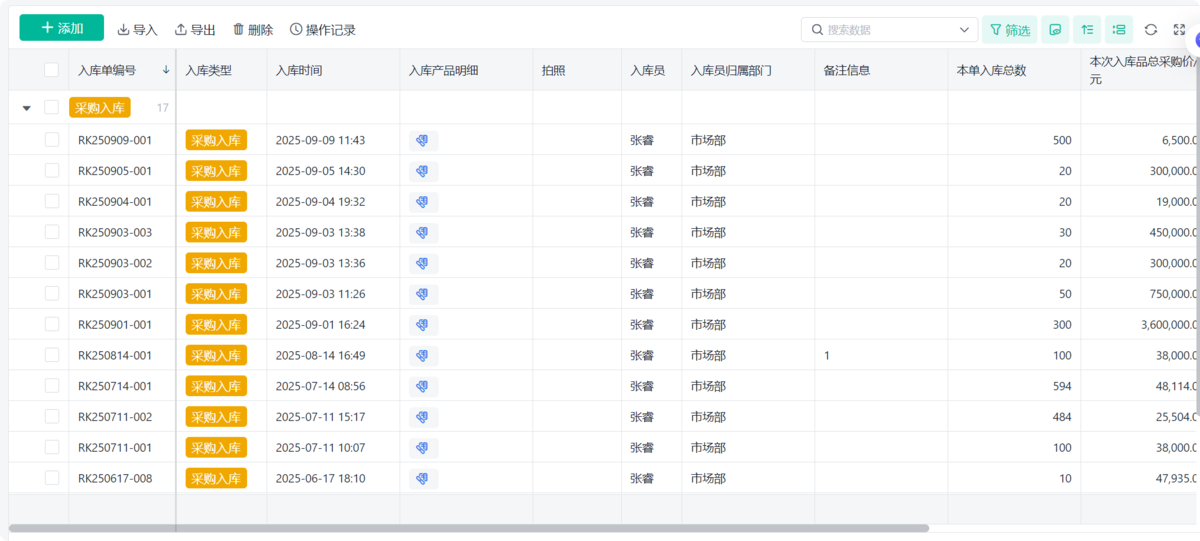Open the field visibility settings icon
The height and width of the screenshot is (541, 1200).
click(1054, 30)
